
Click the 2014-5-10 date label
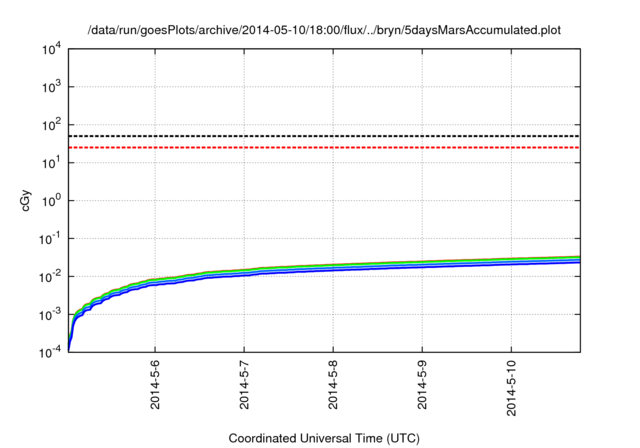[511, 388]
